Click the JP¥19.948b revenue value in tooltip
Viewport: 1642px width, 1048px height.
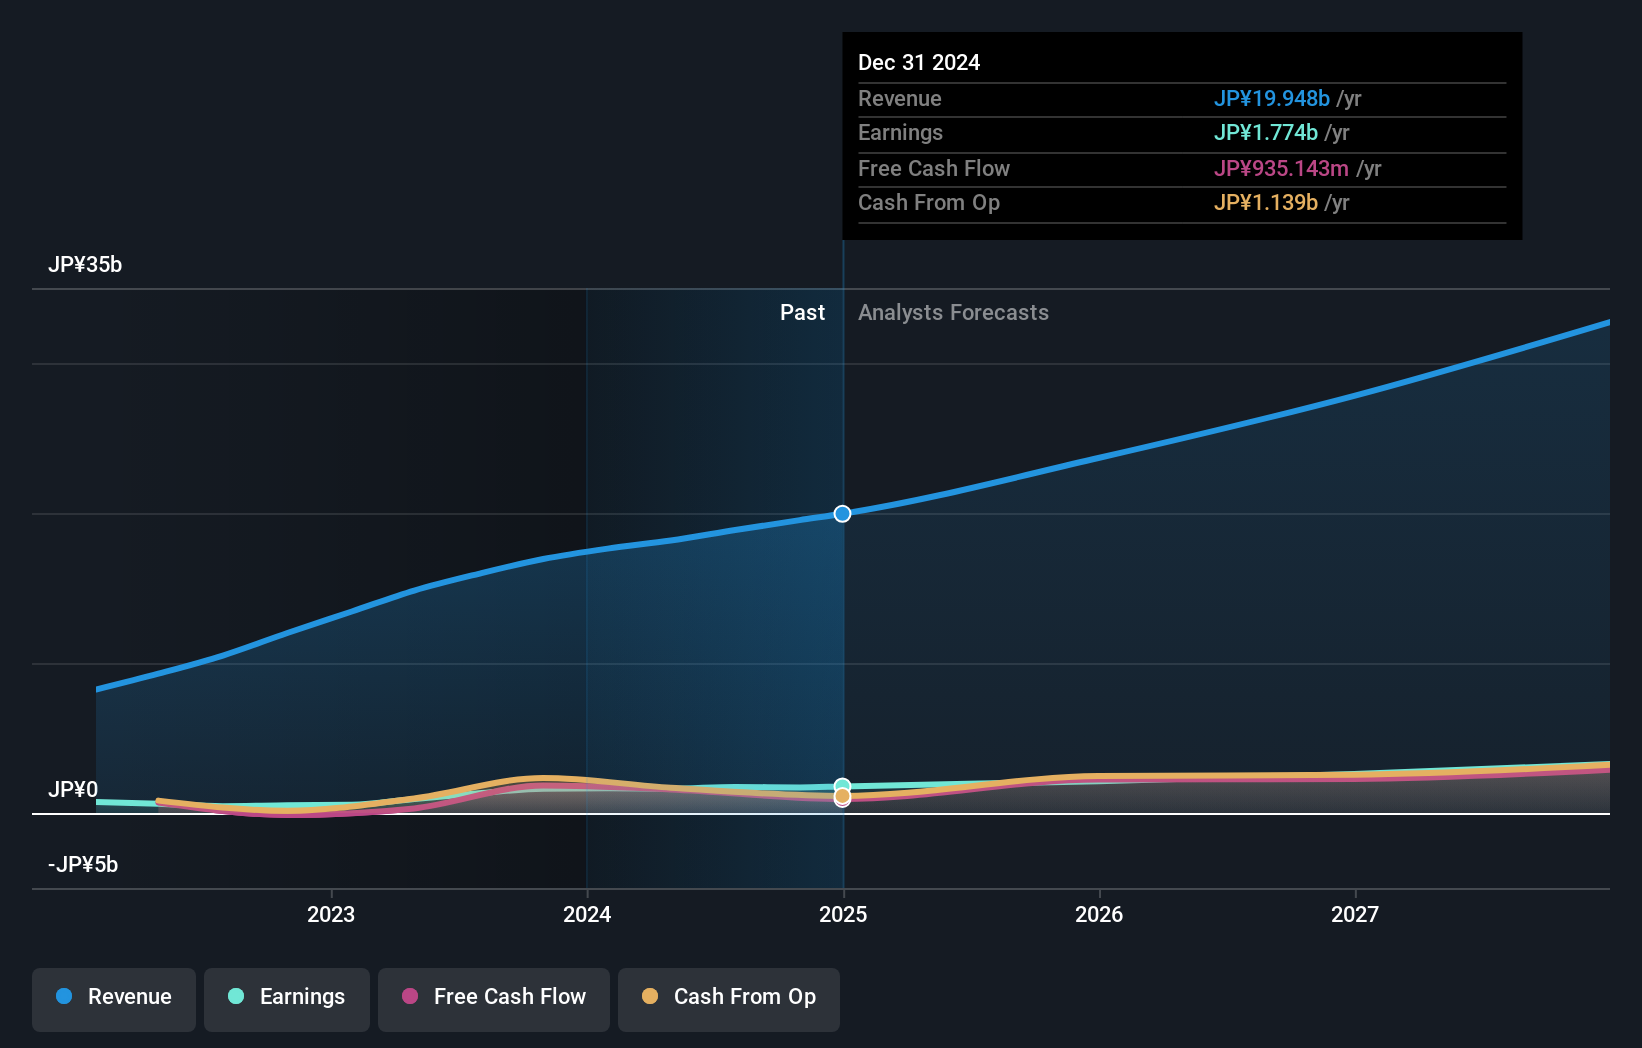1272,99
